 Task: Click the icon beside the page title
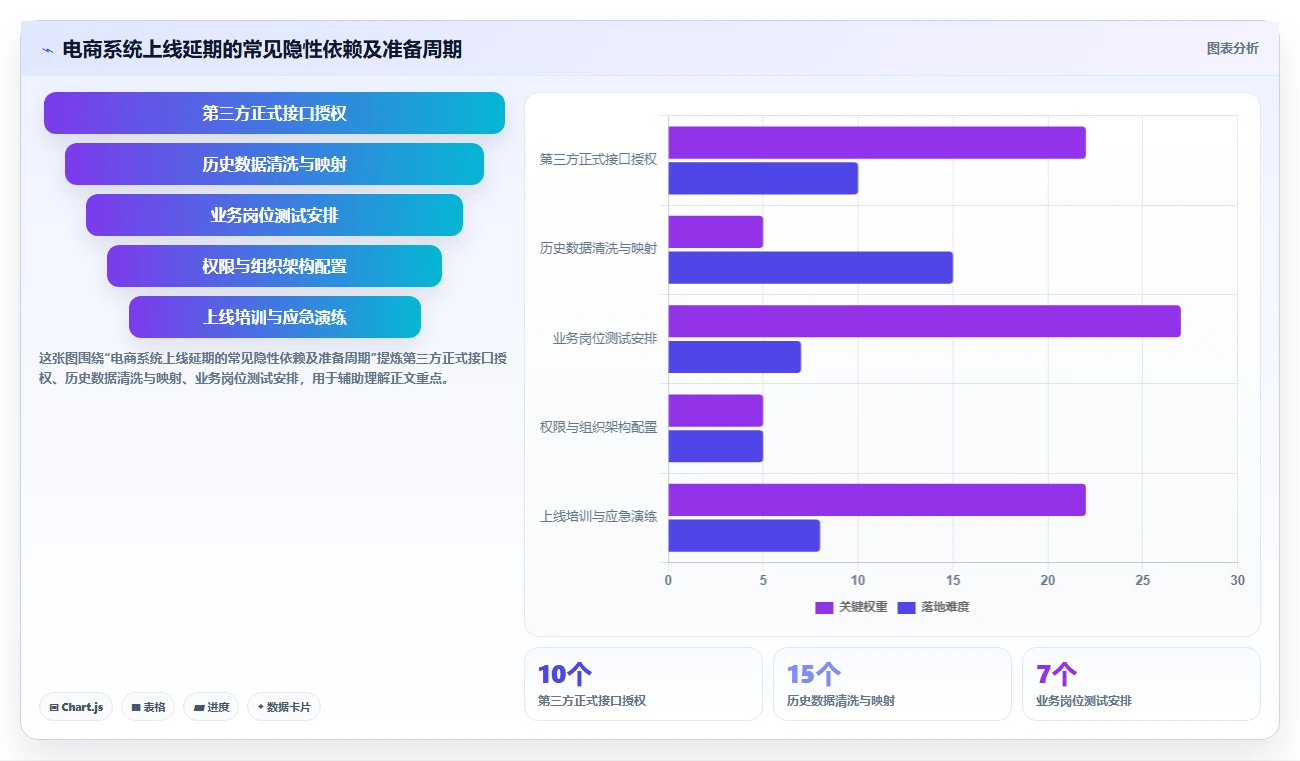click(x=47, y=50)
